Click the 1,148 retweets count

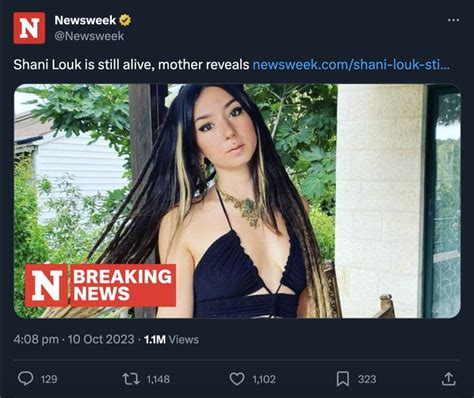coord(158,379)
